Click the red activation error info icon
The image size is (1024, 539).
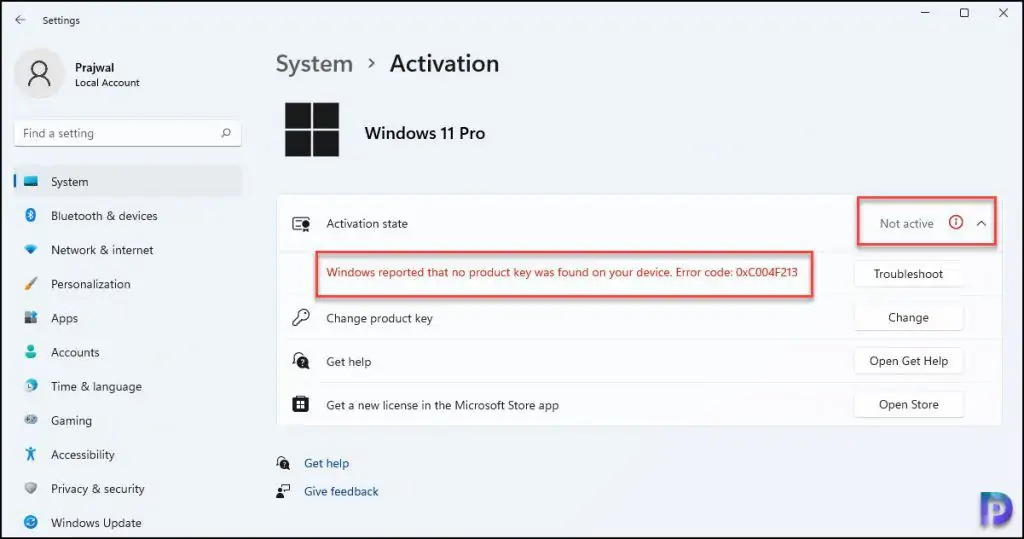pos(955,223)
